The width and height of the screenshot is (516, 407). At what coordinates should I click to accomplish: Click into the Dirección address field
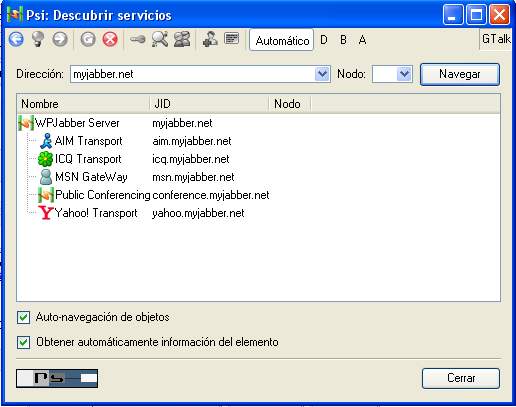192,74
